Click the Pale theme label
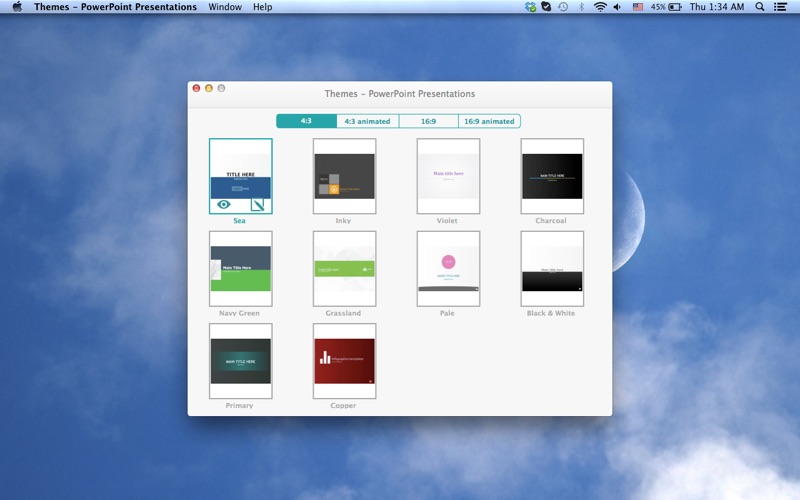Image resolution: width=800 pixels, height=500 pixels. coord(447,313)
